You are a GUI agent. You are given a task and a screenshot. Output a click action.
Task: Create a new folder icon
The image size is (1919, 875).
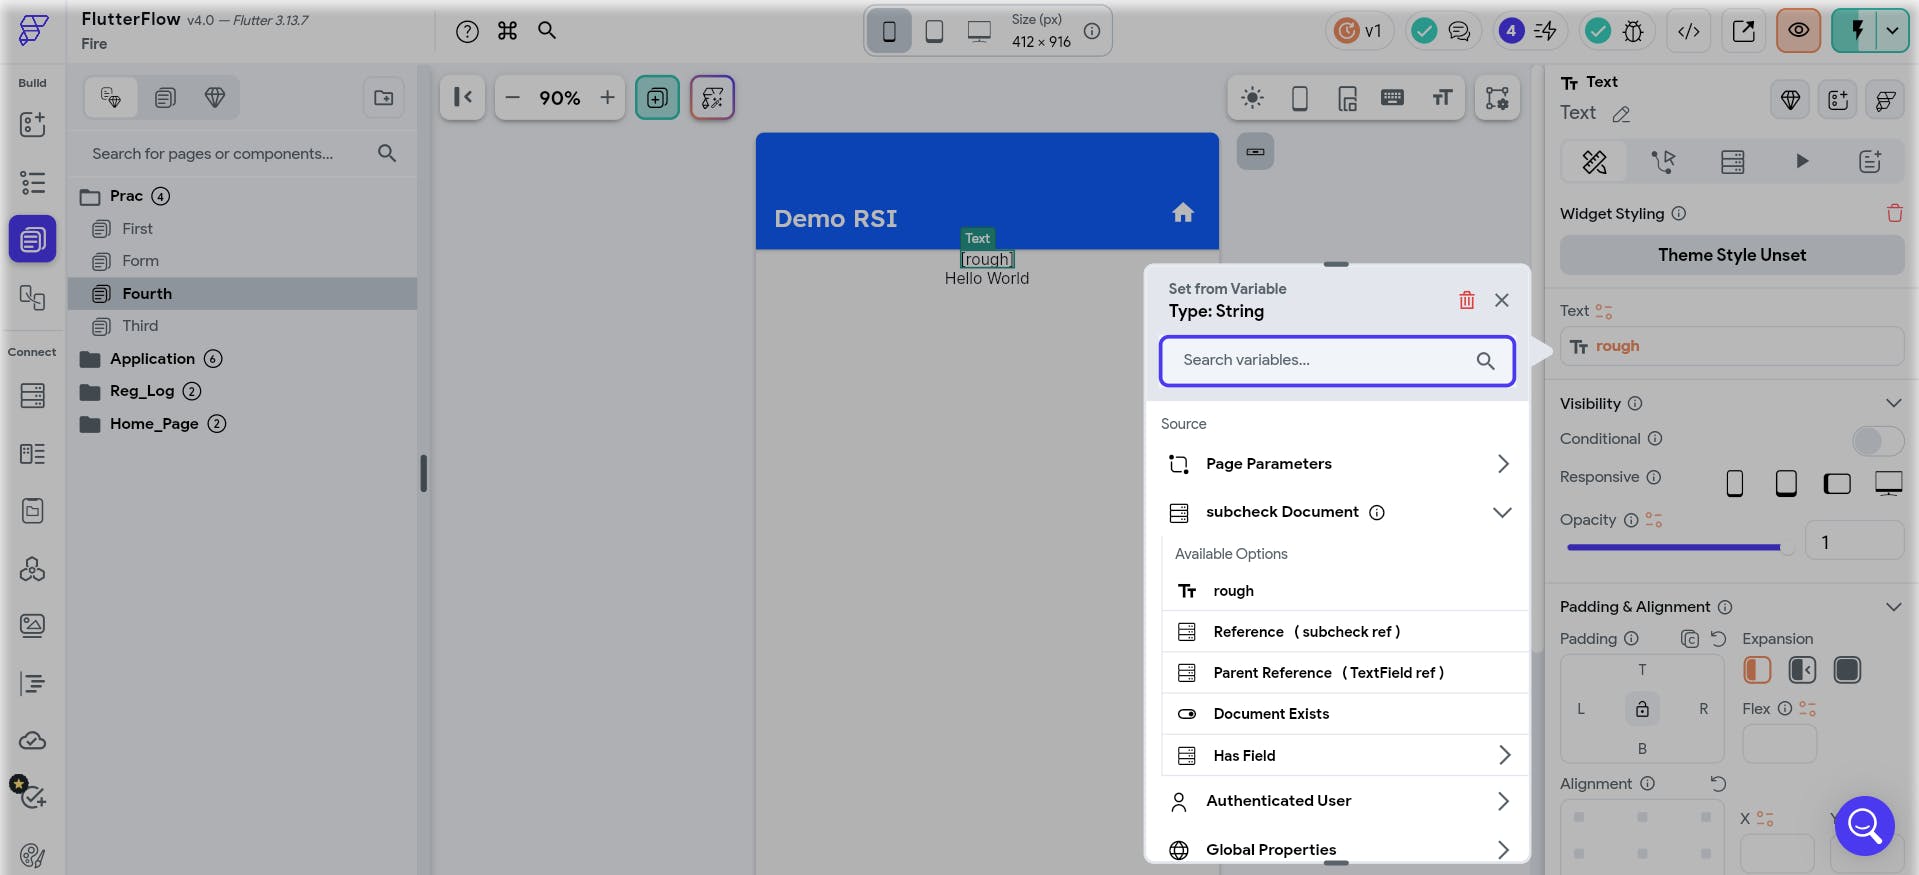click(384, 98)
